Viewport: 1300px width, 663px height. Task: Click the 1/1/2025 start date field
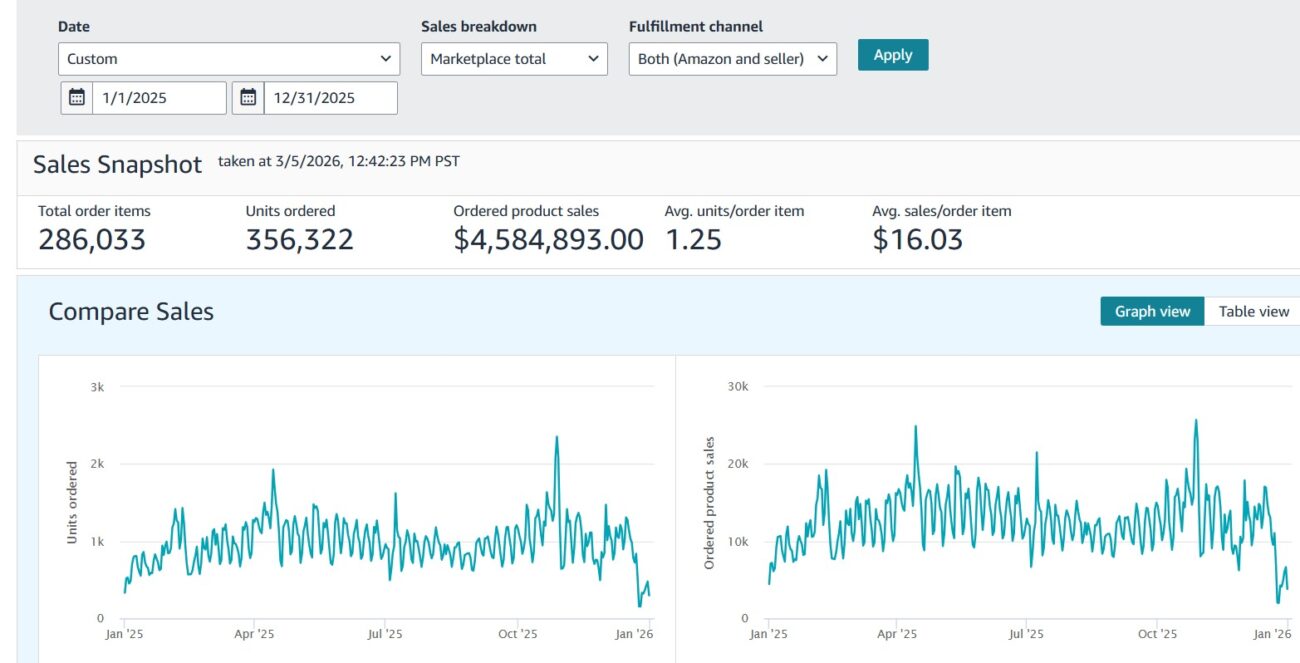tap(159, 98)
